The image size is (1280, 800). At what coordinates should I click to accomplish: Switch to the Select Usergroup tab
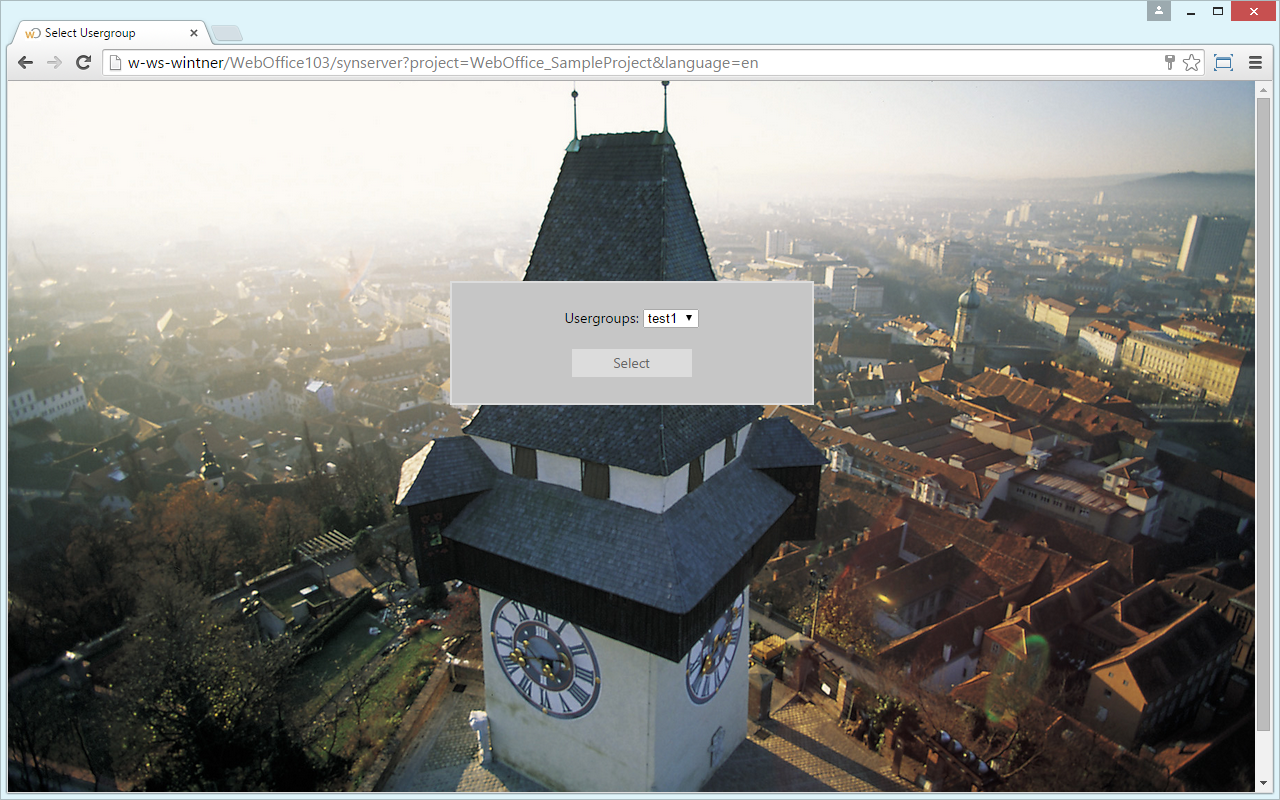[100, 32]
